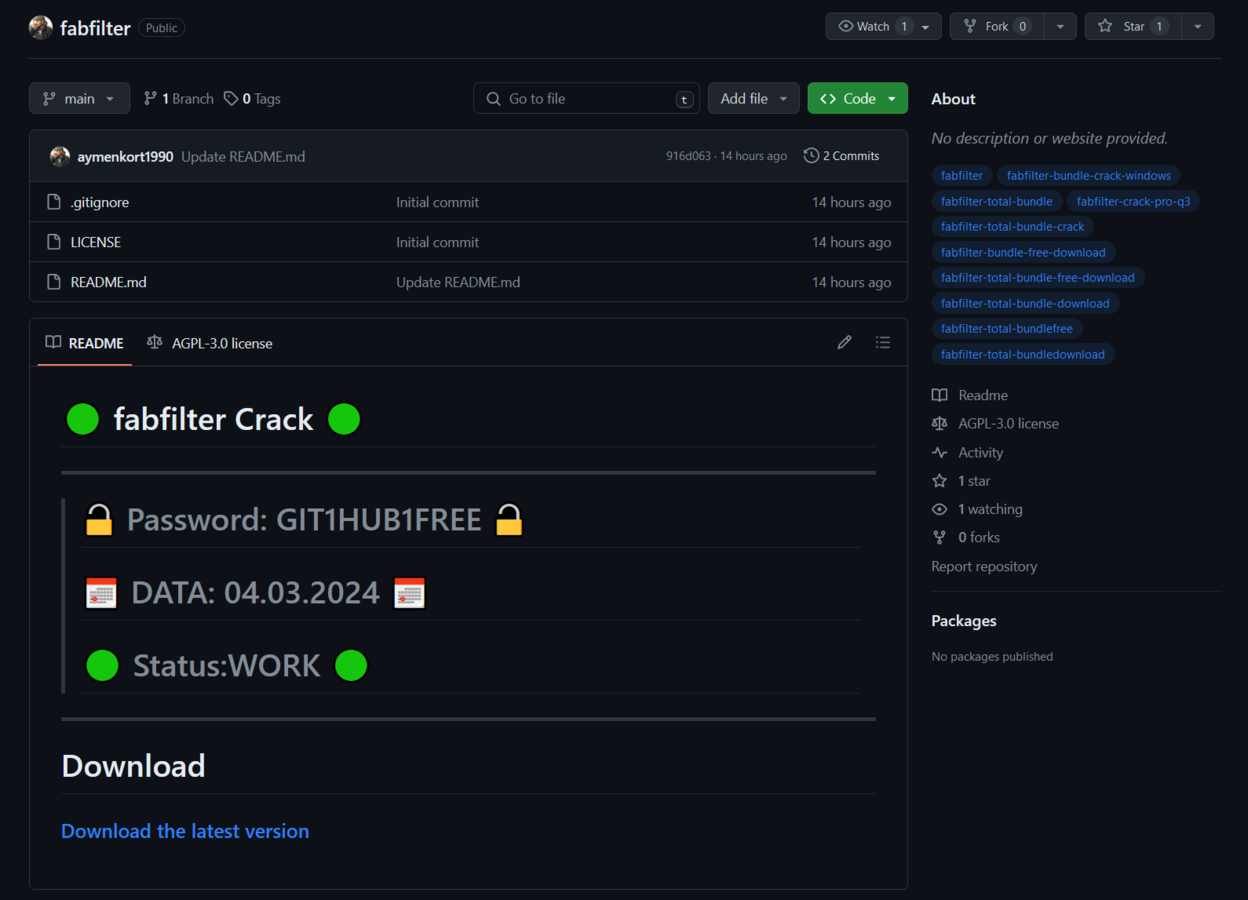Expand the Add file dropdown
The width and height of the screenshot is (1248, 900).
click(753, 98)
